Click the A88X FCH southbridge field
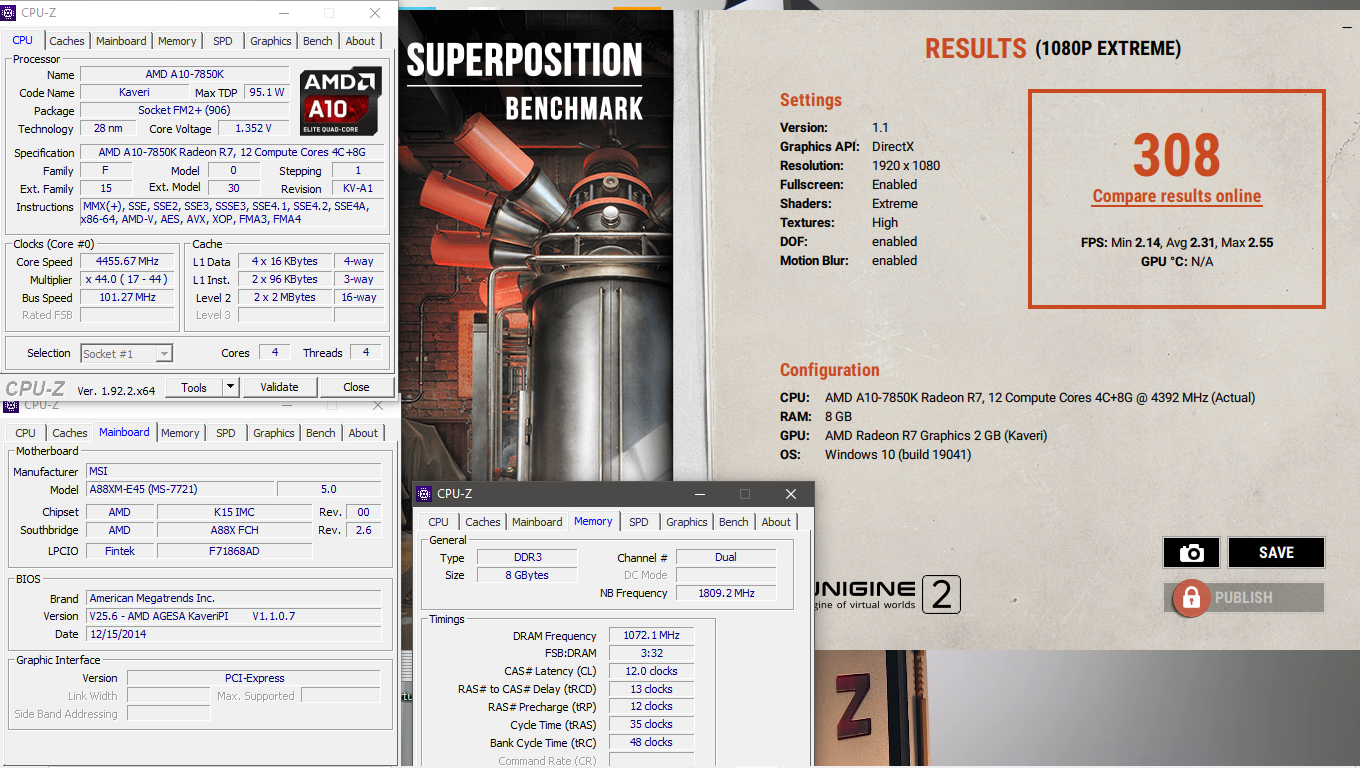1360x768 pixels. click(235, 531)
